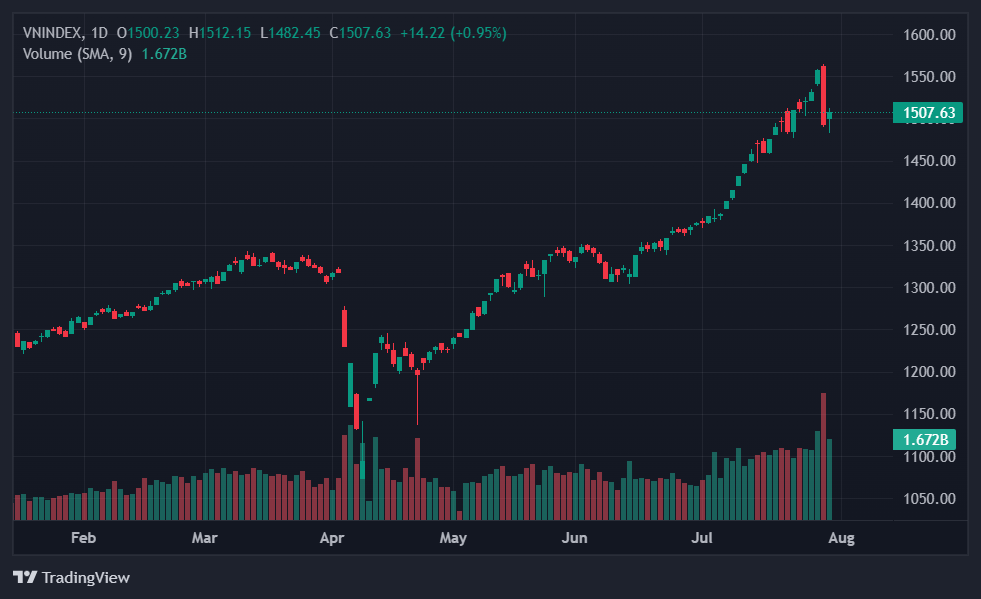Open the Volume (SMA, 9) indicator label
This screenshot has width=981, height=599.
click(78, 54)
